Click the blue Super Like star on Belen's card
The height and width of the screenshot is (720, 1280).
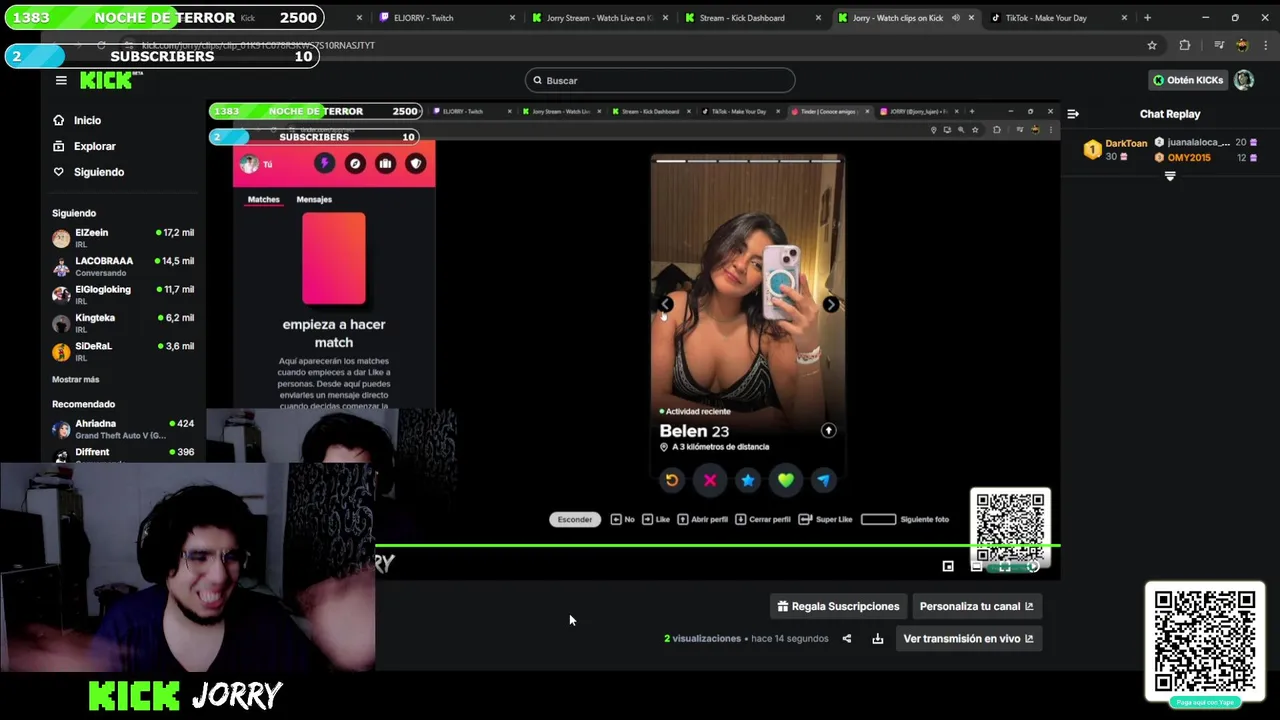click(748, 480)
